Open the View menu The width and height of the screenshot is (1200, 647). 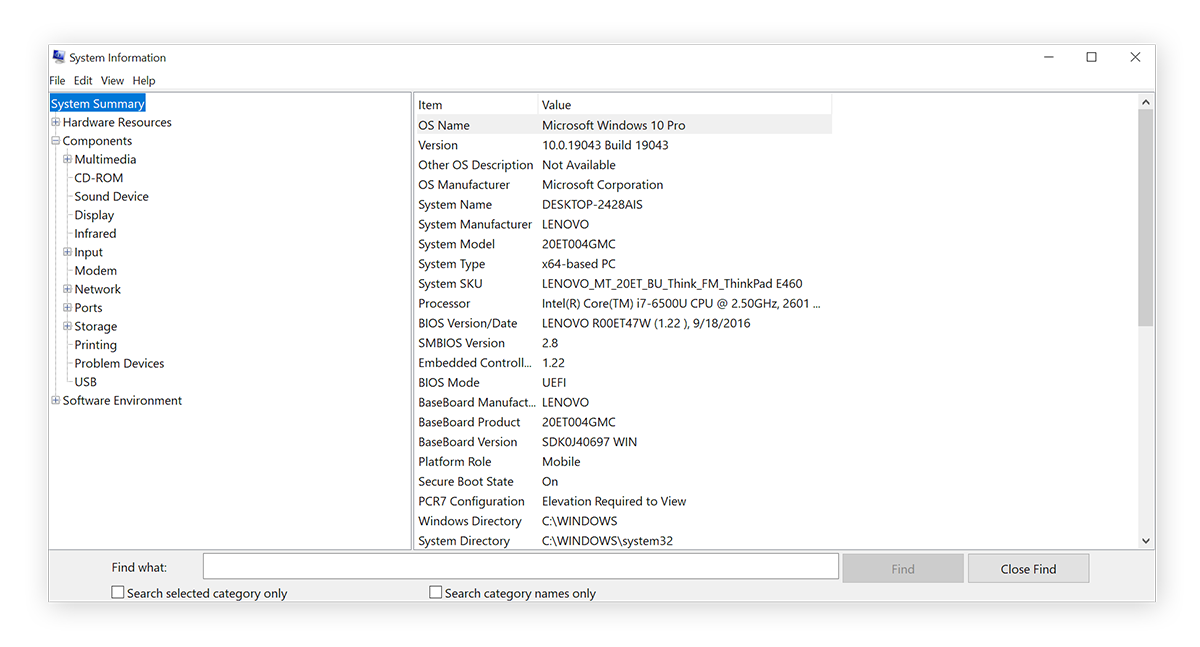[112, 80]
